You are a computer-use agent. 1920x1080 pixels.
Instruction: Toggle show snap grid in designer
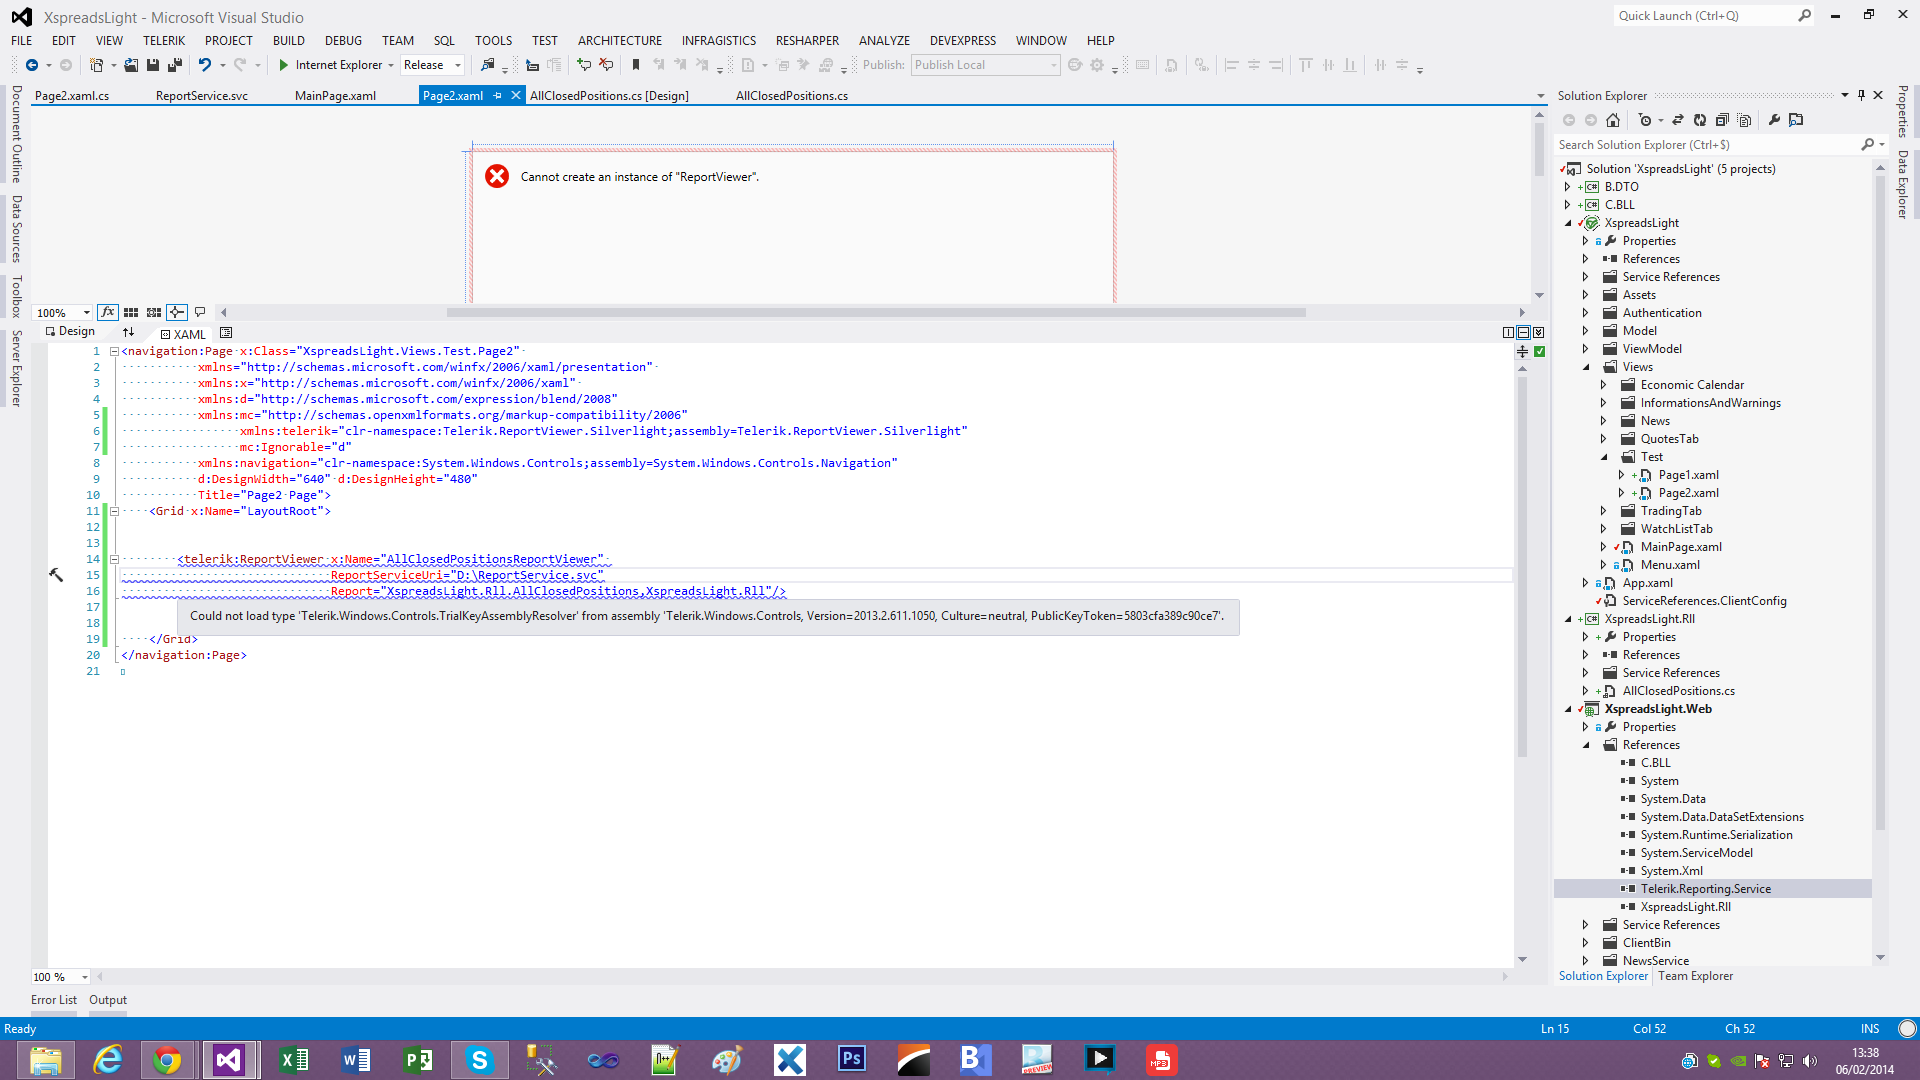tap(131, 312)
